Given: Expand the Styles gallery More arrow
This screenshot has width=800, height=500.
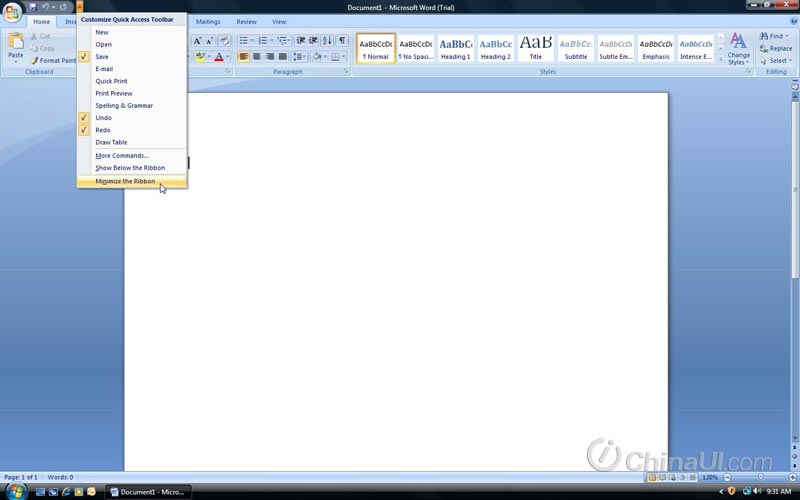Looking at the screenshot, I should 720,58.
